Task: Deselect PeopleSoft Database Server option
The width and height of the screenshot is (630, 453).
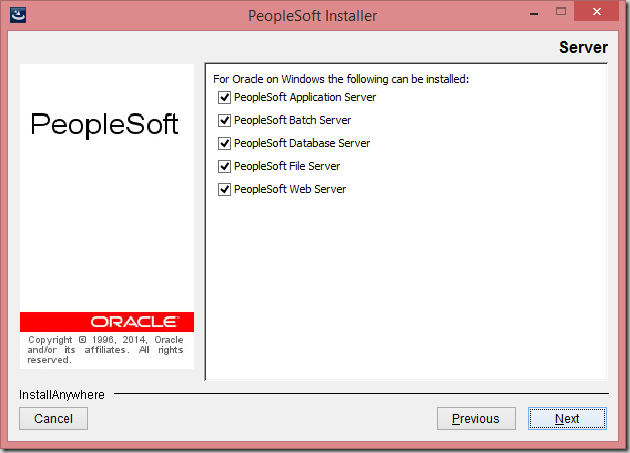Action: pyautogui.click(x=224, y=143)
